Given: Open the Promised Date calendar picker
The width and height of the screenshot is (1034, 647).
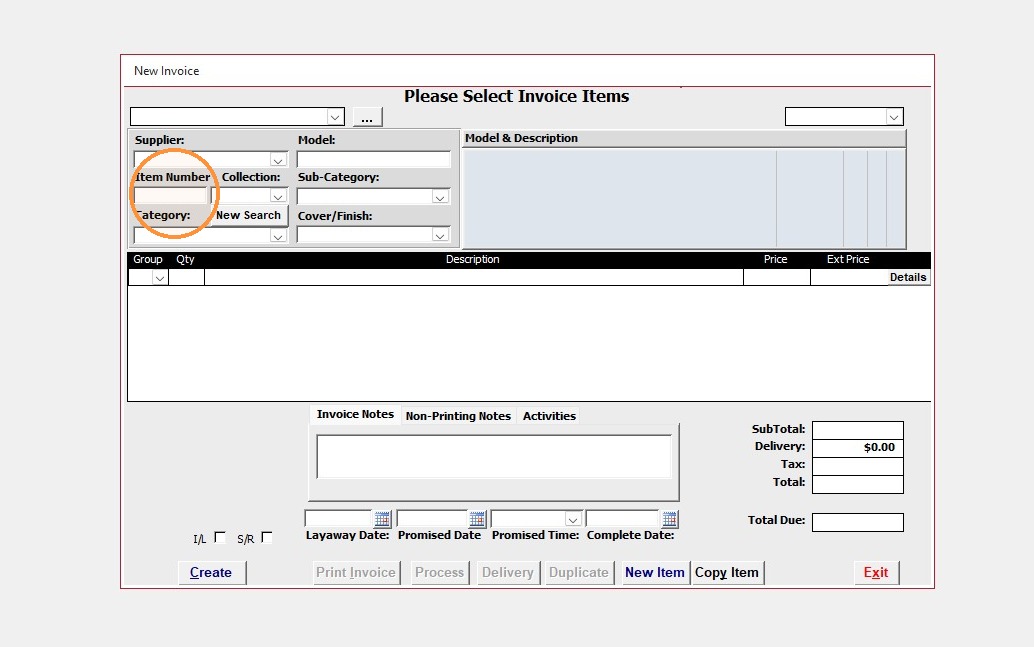Looking at the screenshot, I should 477,519.
